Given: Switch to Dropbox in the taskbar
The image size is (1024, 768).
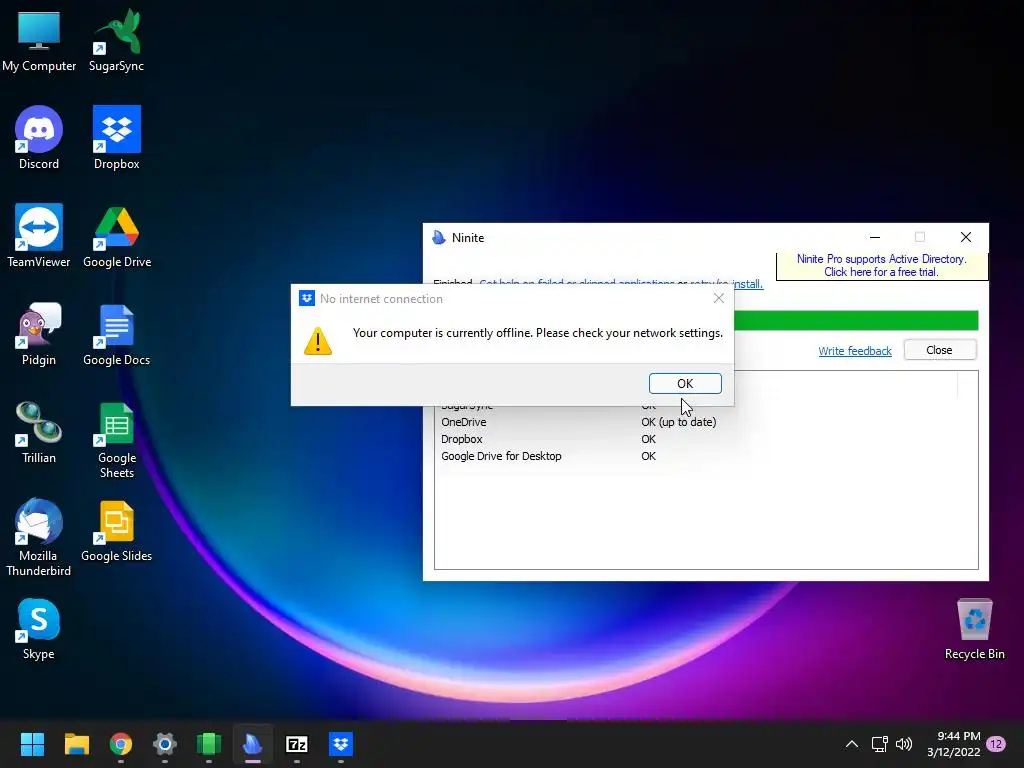Looking at the screenshot, I should point(341,744).
